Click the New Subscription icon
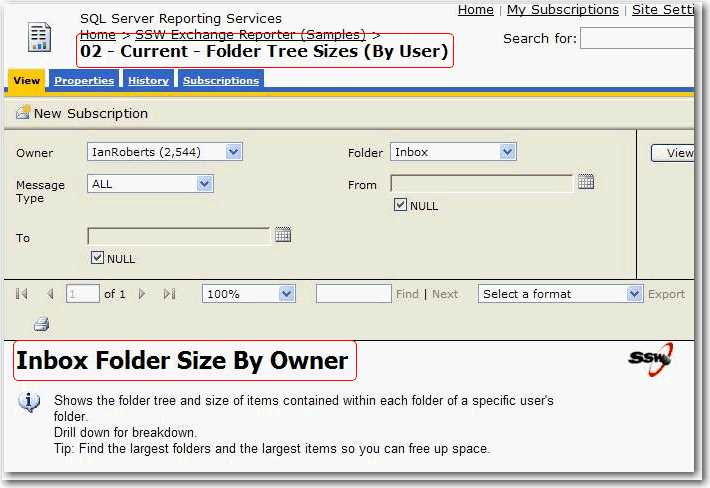This screenshot has height=488, width=710. pyautogui.click(x=23, y=113)
